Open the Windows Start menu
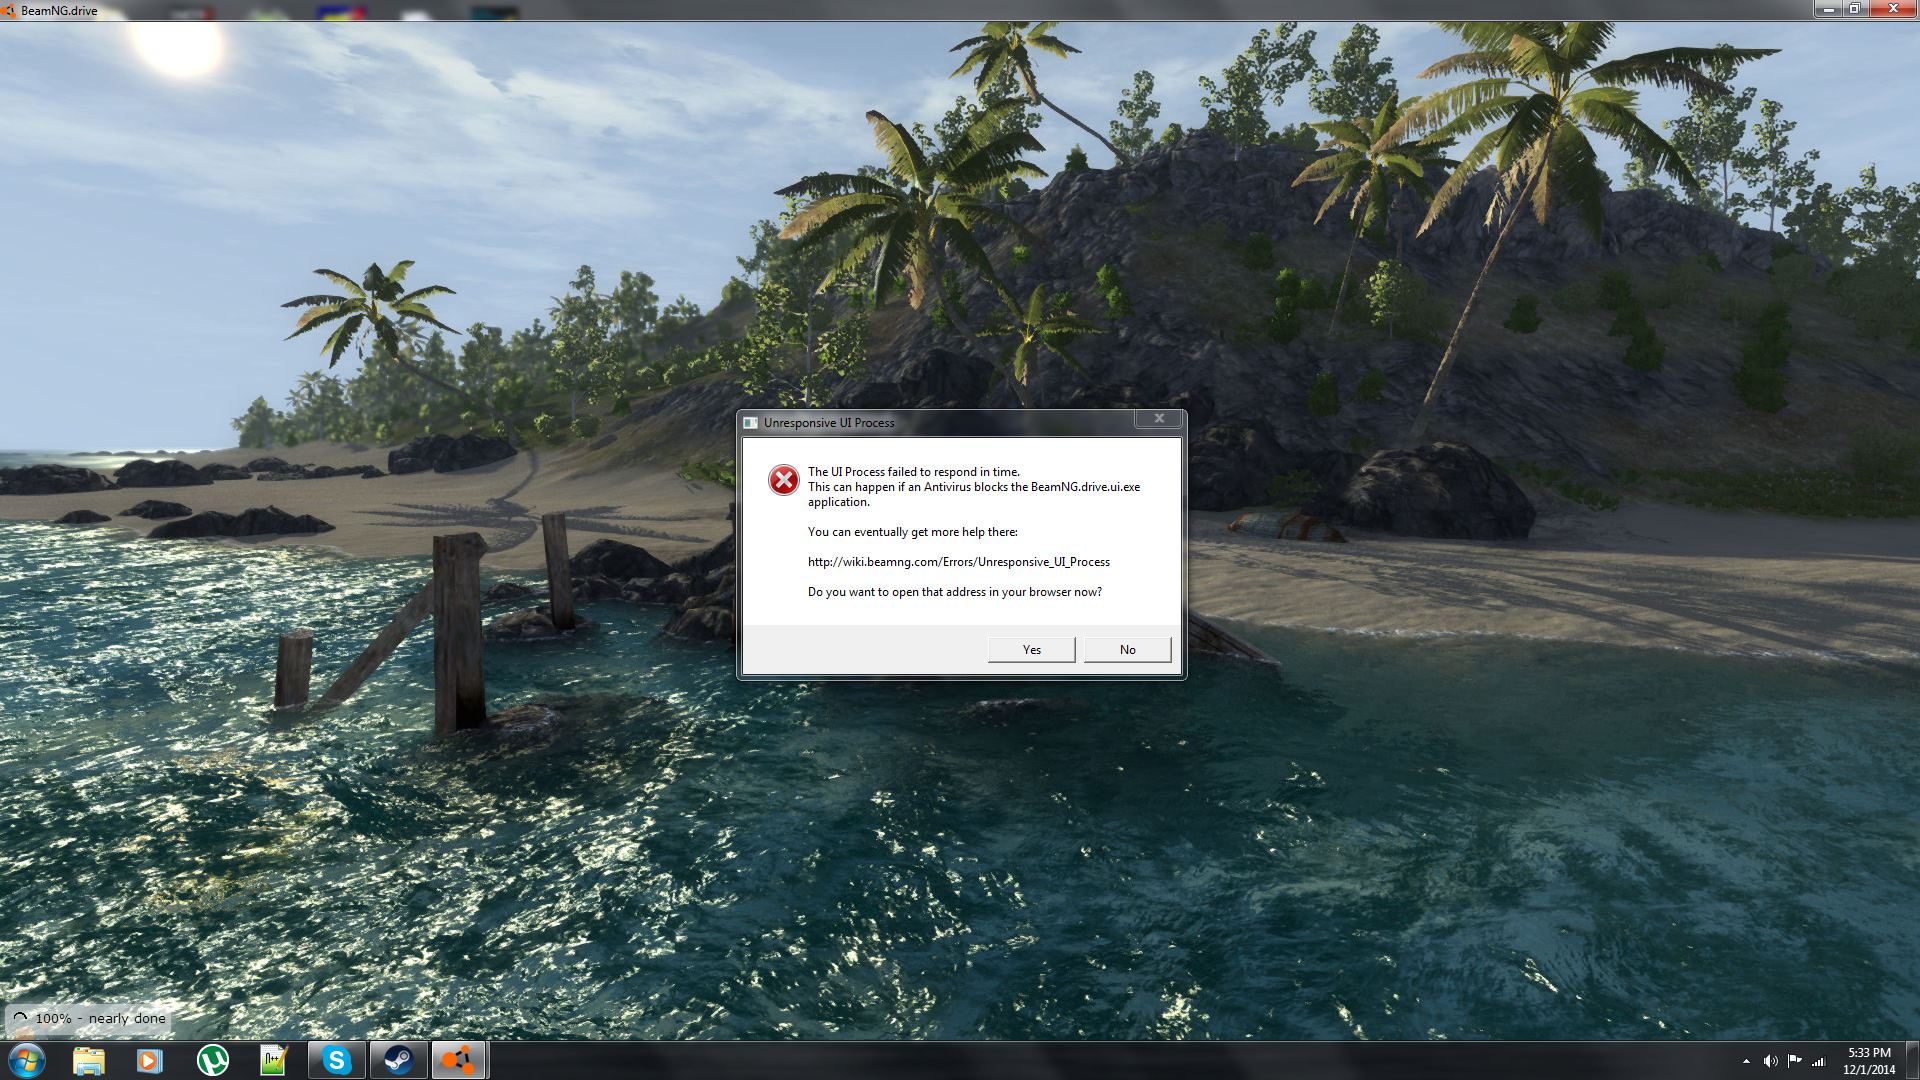The width and height of the screenshot is (1920, 1080). click(x=26, y=1060)
